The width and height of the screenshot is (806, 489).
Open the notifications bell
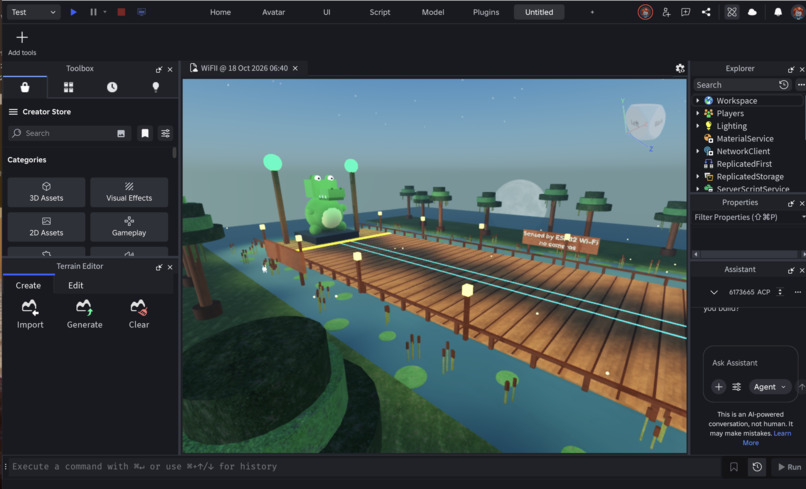coord(778,12)
